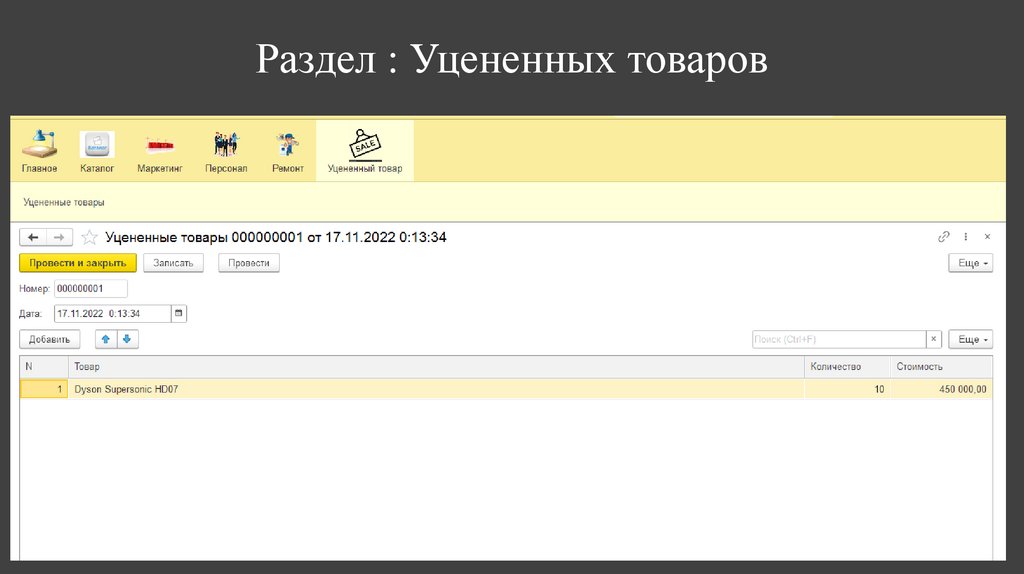
Task: Open the Ремонт section icon
Action: coord(287,151)
